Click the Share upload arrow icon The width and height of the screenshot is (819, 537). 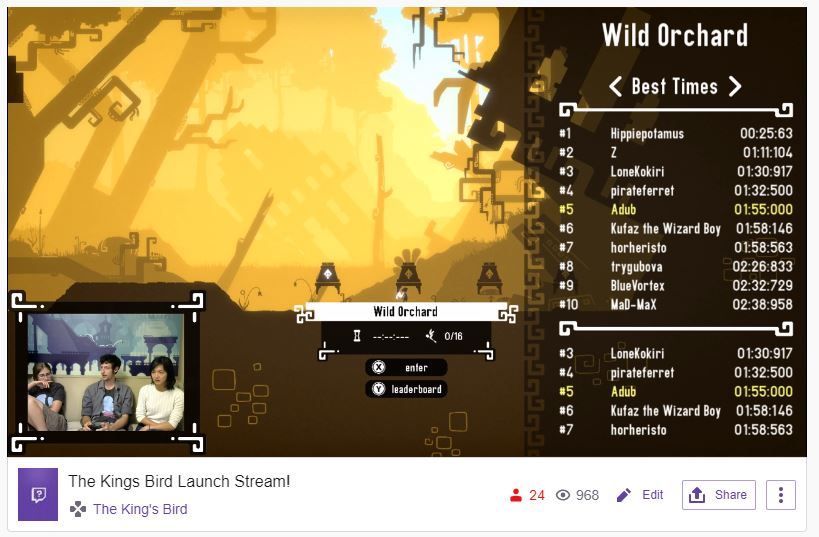click(697, 495)
